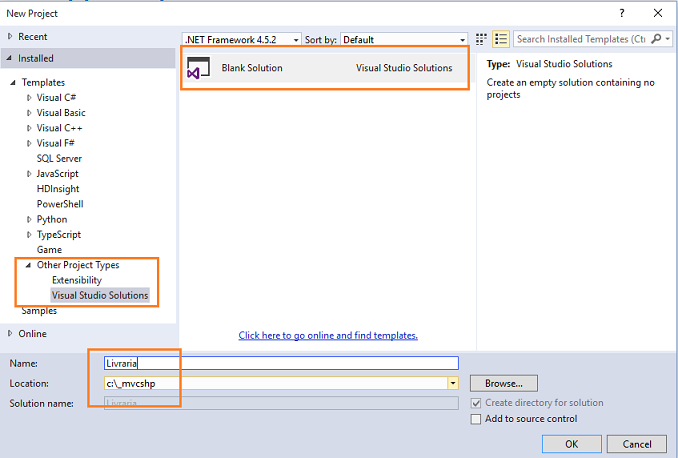Expand the TypeScript node
The width and height of the screenshot is (678, 458).
click(x=29, y=235)
